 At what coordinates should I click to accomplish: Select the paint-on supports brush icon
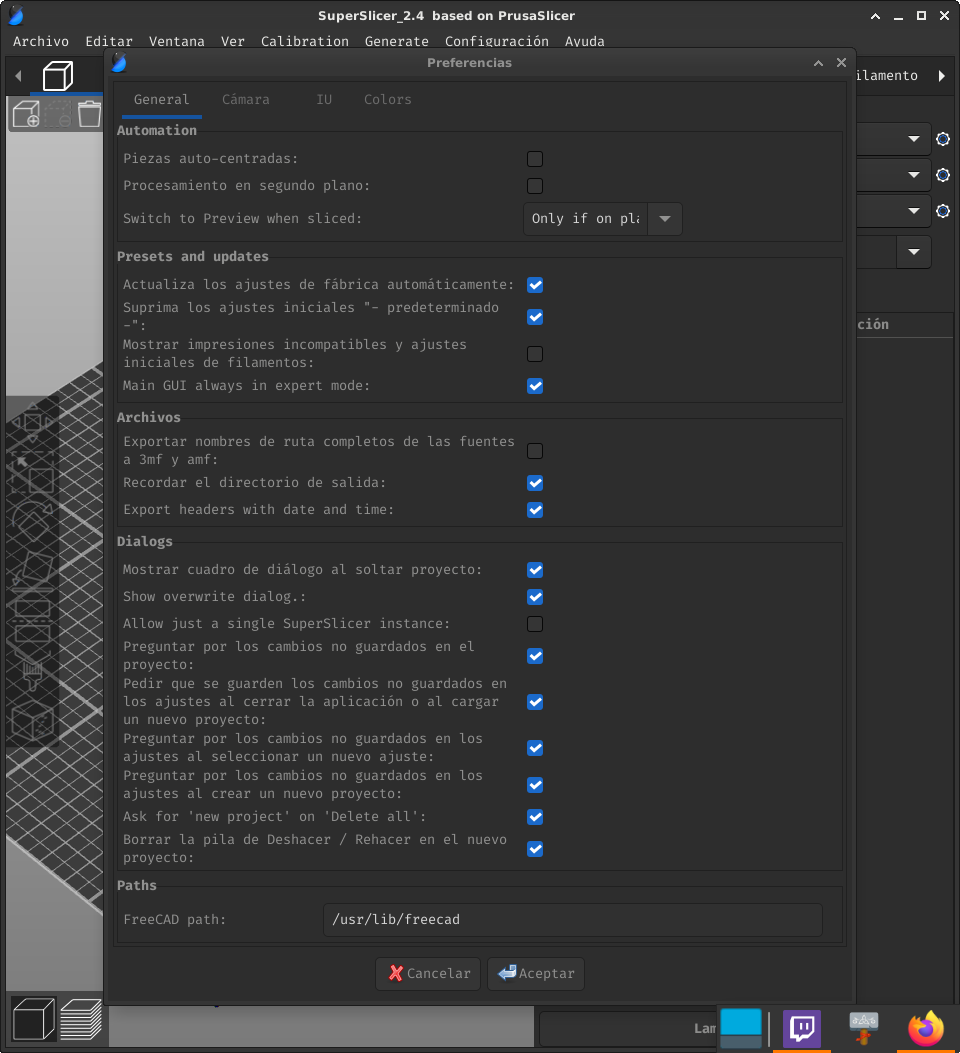pos(32,675)
